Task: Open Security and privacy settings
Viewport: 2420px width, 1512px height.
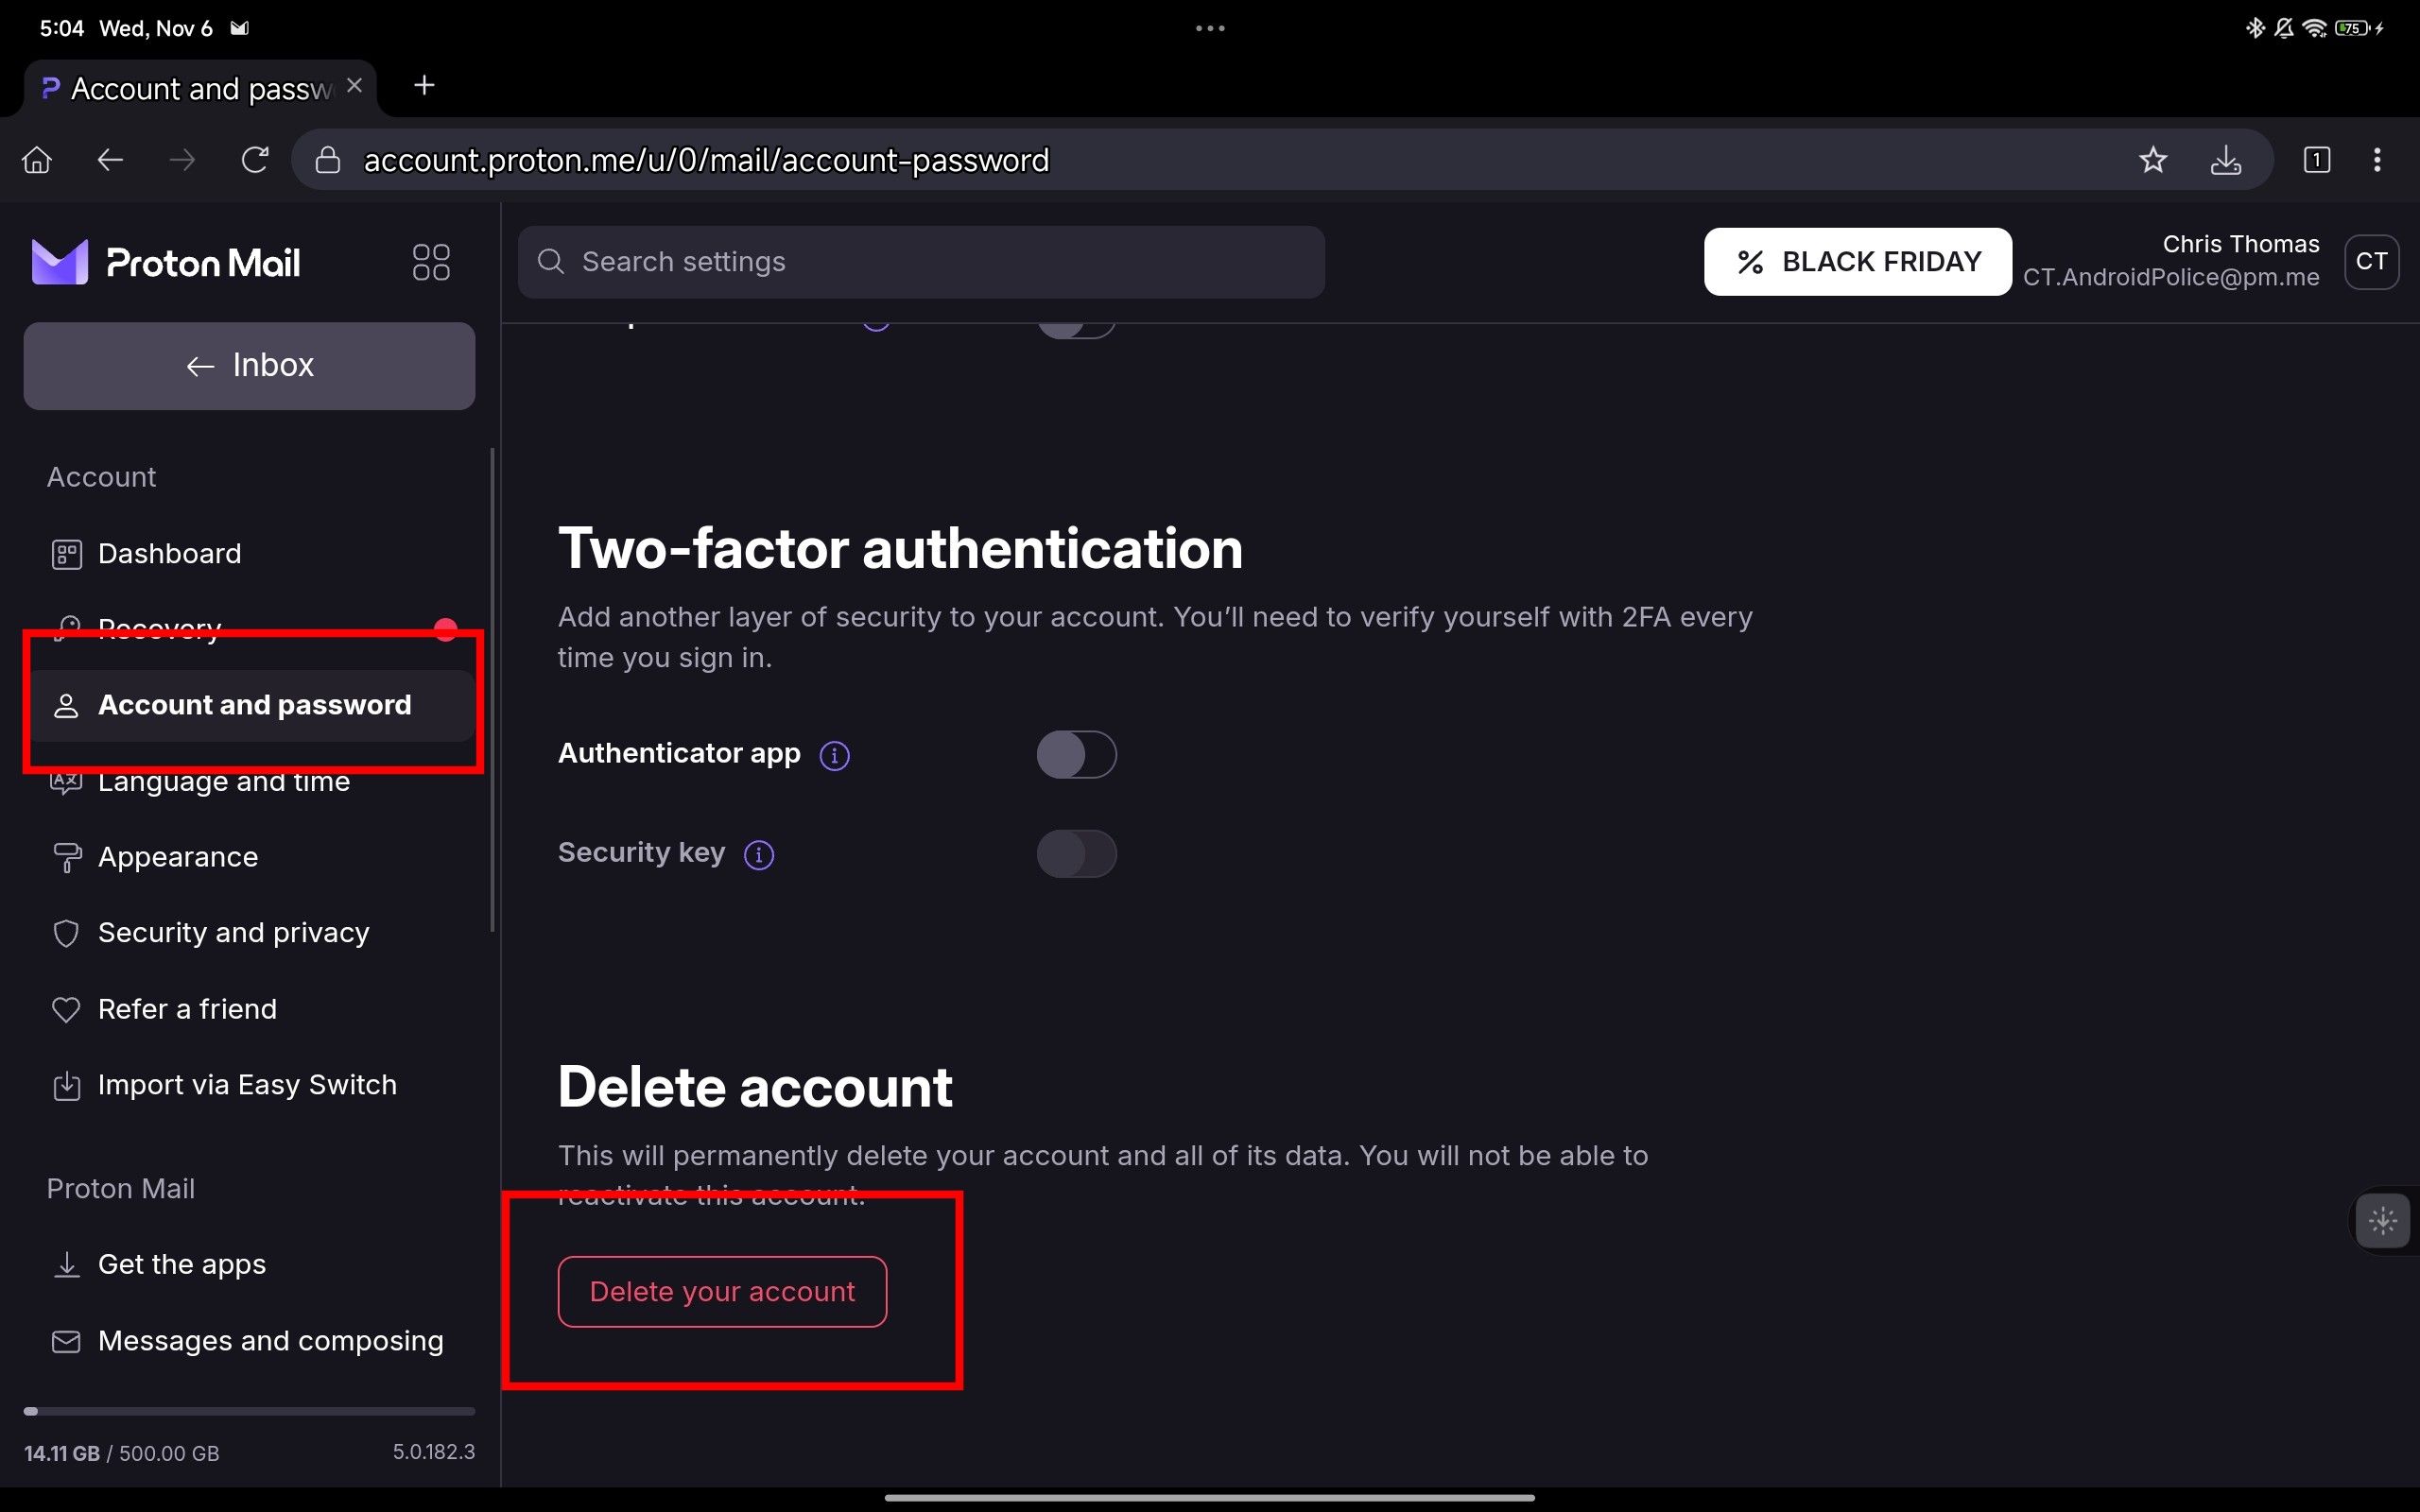Action: [x=232, y=932]
